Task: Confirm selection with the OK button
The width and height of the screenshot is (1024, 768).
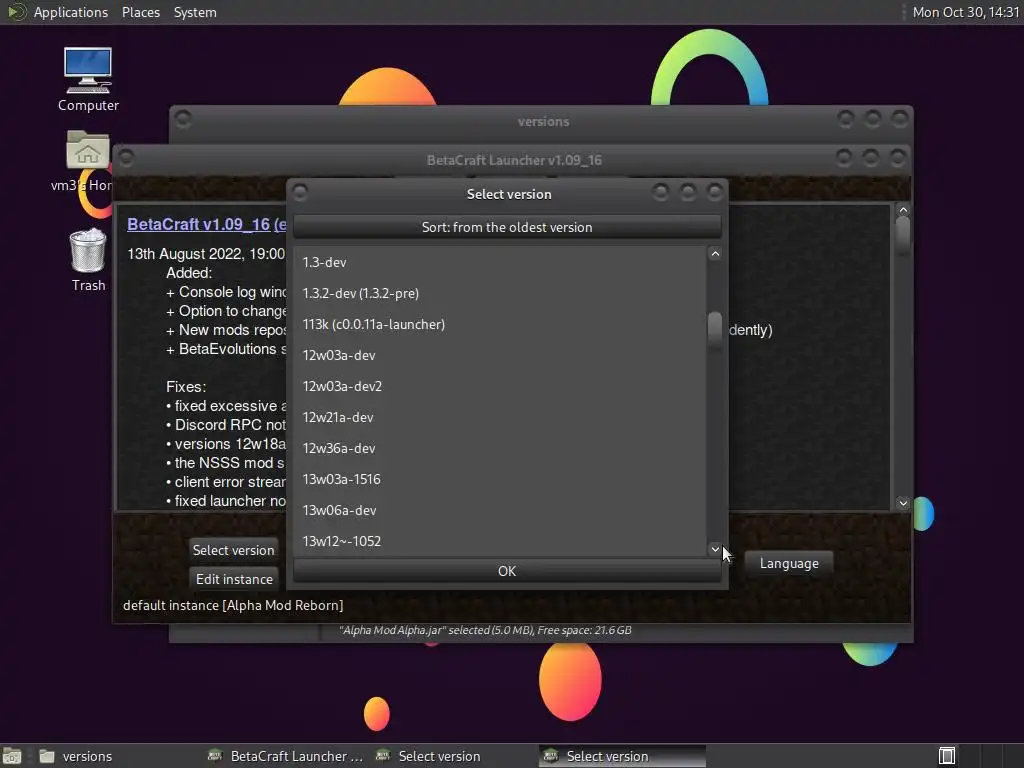Action: [507, 571]
